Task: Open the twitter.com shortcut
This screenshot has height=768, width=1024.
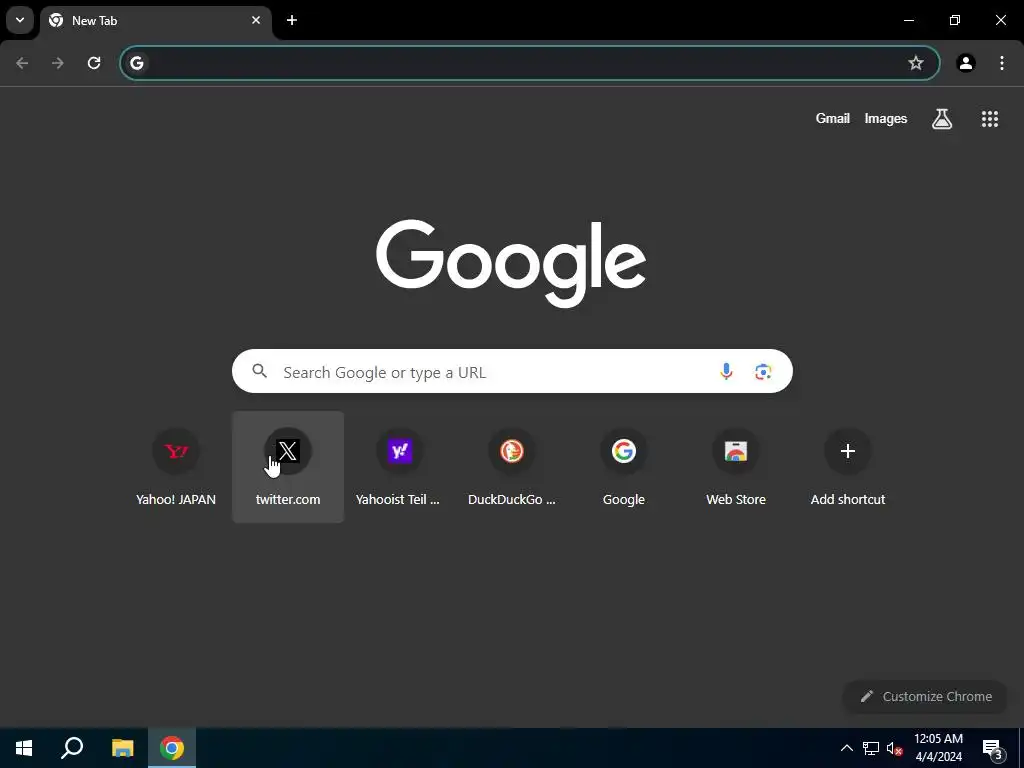Action: click(288, 466)
